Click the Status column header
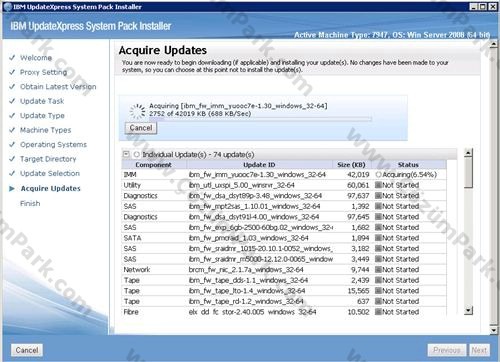The height and width of the screenshot is (362, 500). [408, 165]
